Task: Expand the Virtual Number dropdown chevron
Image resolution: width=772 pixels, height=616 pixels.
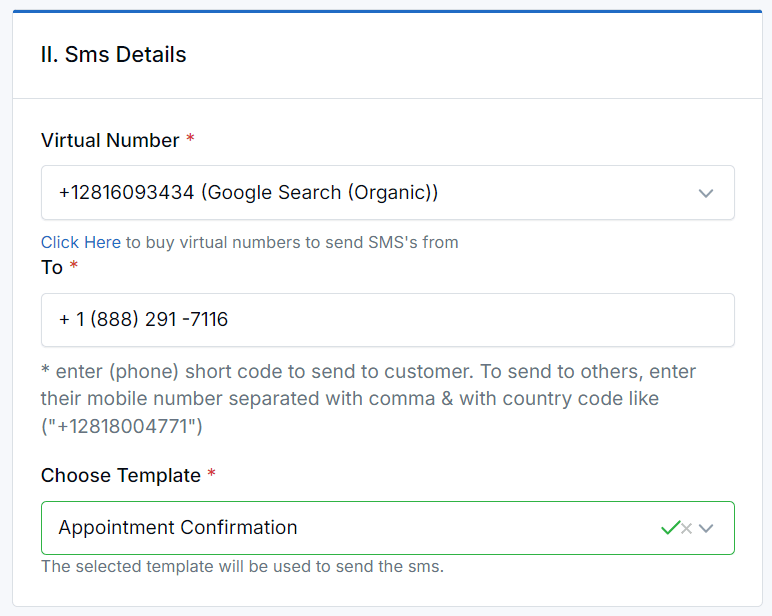Action: pos(706,194)
